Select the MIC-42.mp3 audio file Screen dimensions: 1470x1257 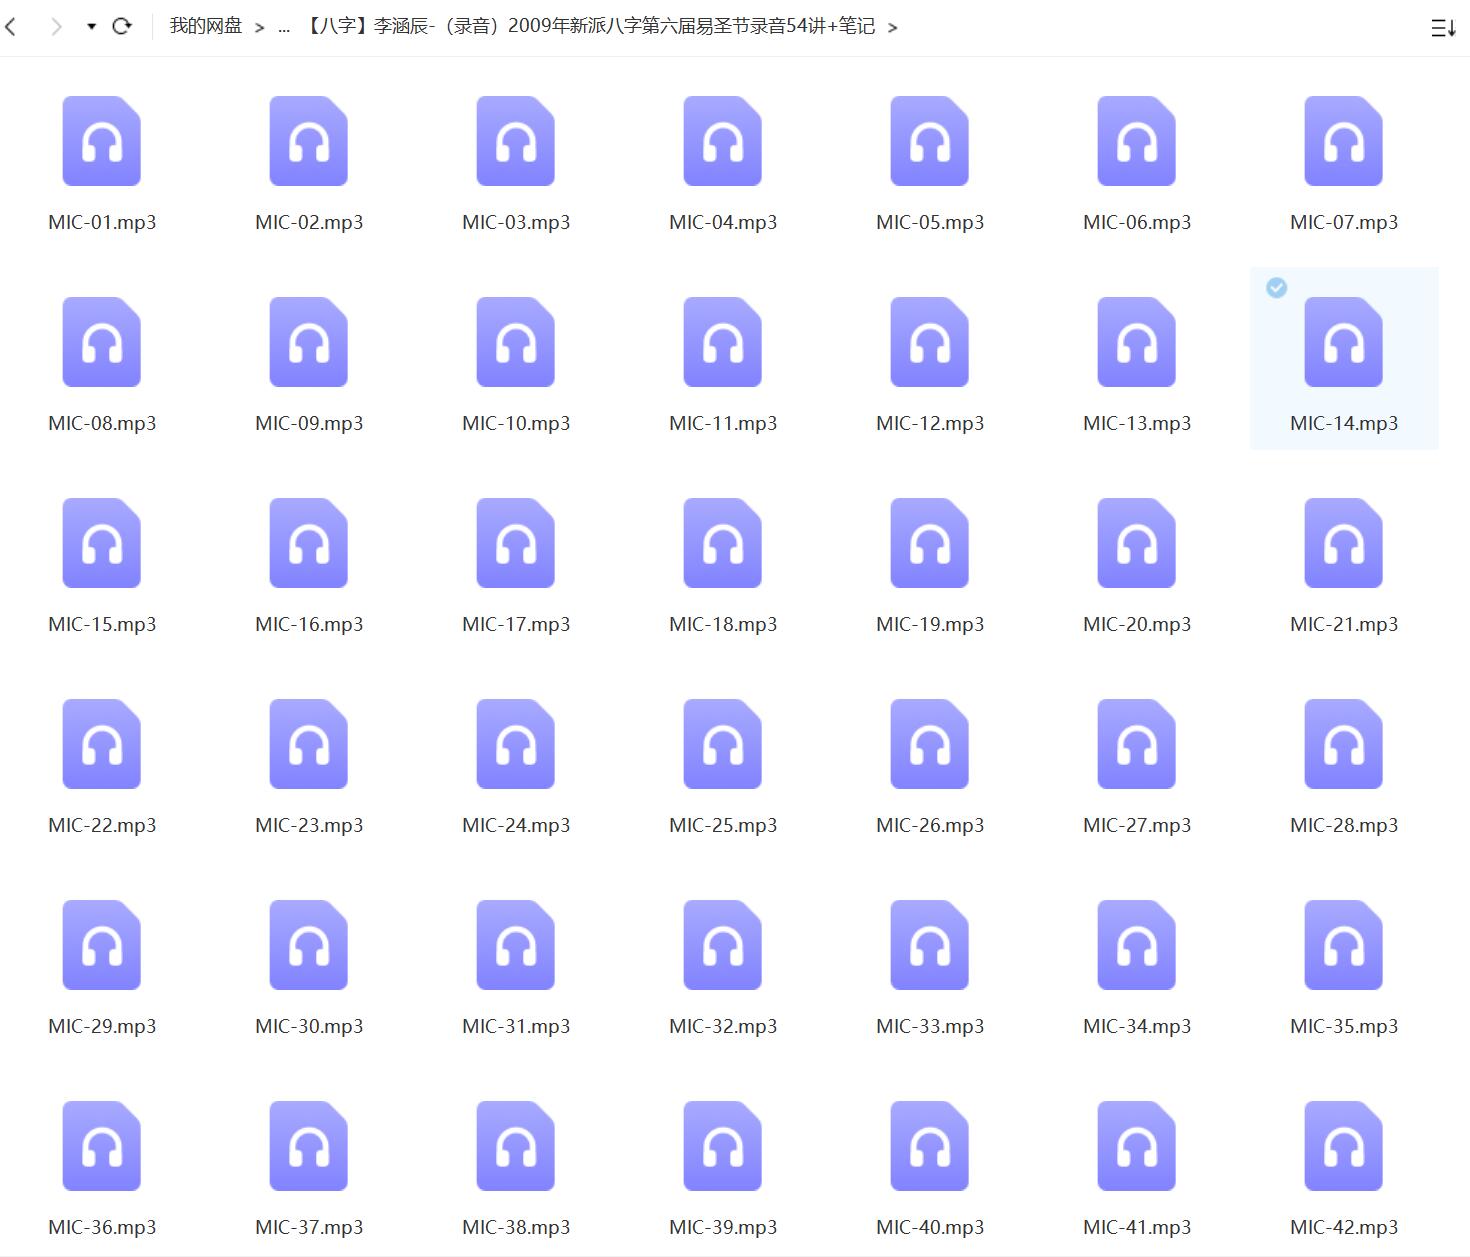tap(1343, 1147)
